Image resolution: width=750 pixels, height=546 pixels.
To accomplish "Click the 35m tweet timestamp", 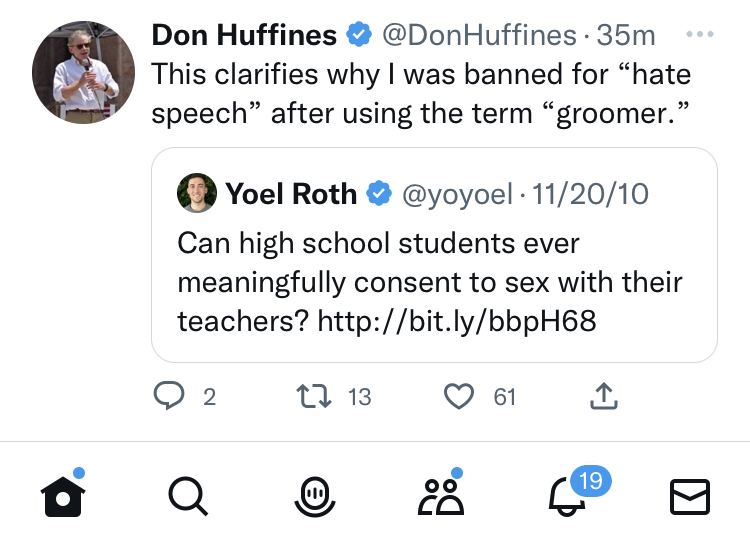I will tap(625, 35).
